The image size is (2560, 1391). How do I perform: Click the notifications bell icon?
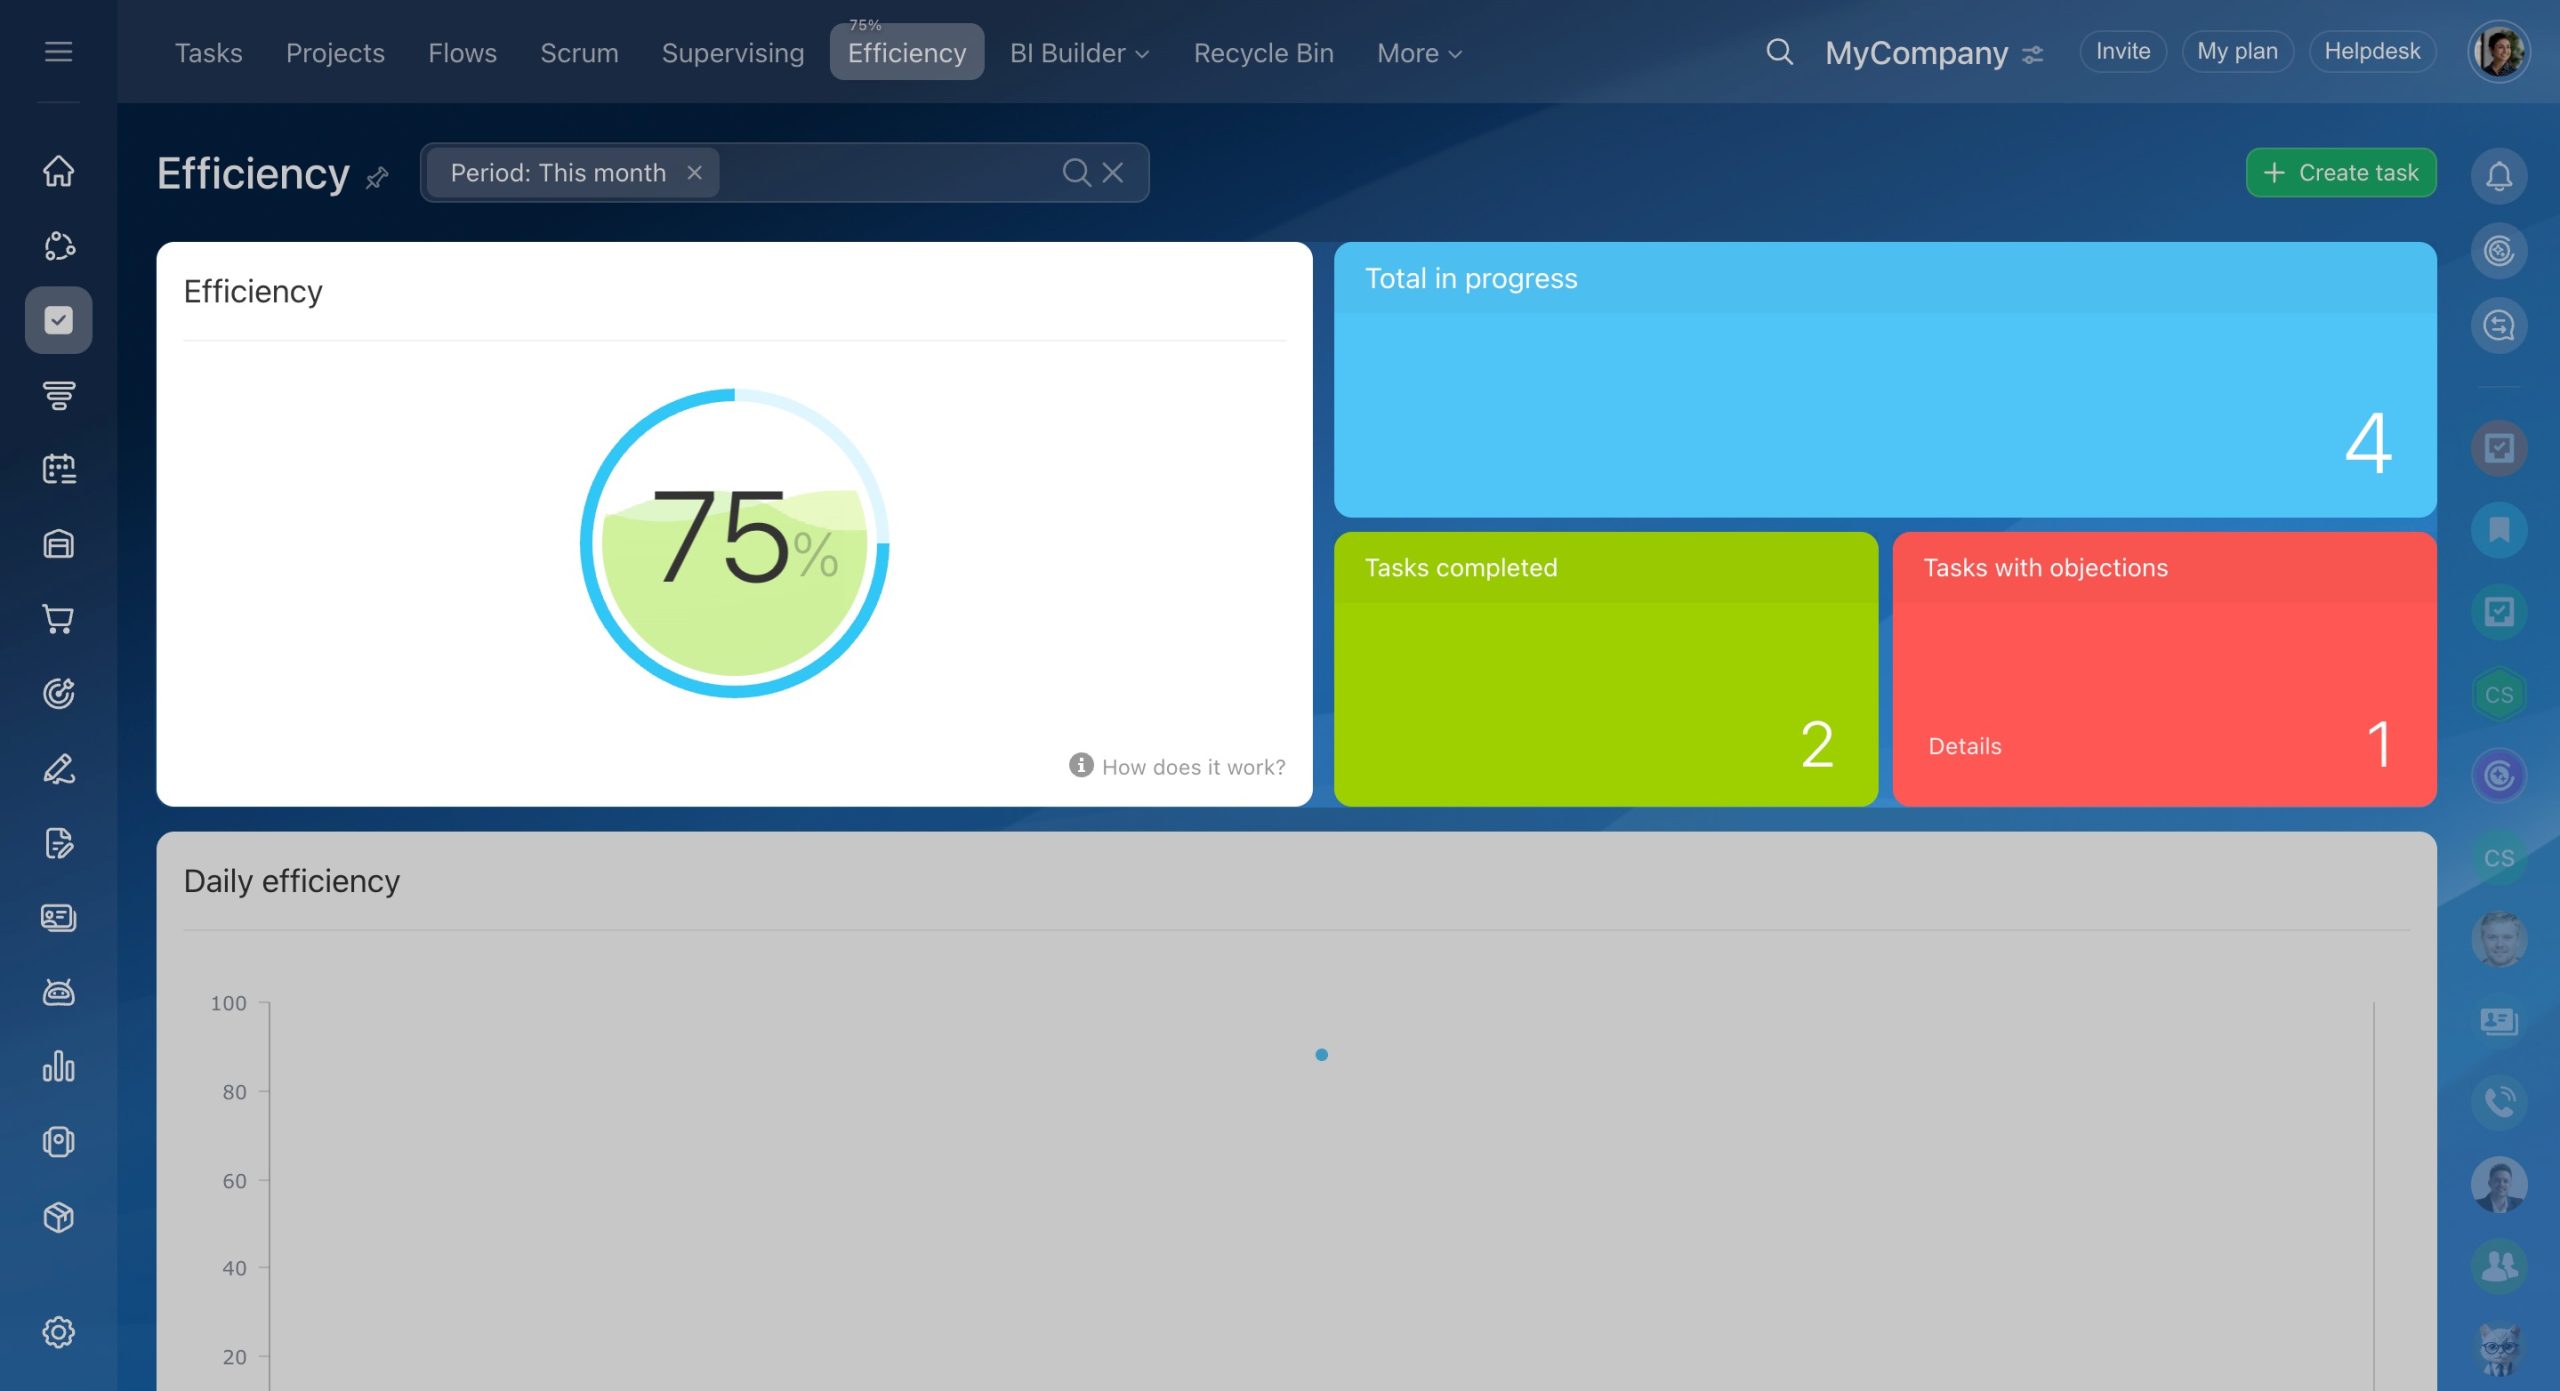(x=2498, y=176)
